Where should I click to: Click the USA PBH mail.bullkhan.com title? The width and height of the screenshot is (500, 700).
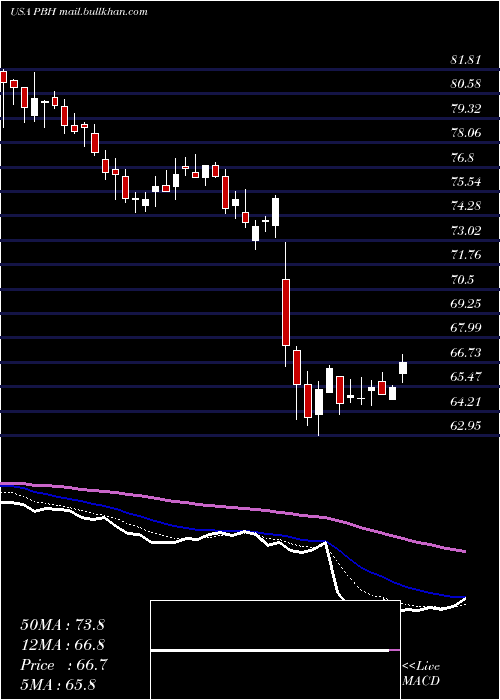(79, 12)
